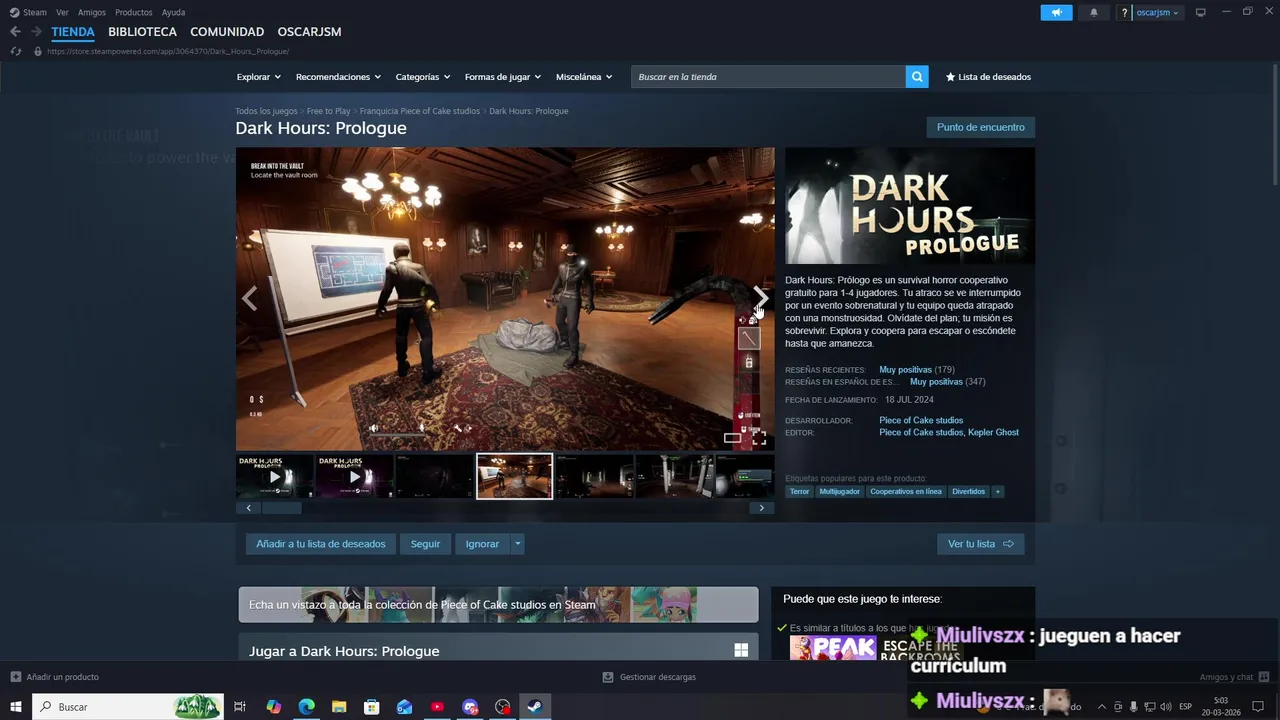
Task: Select the Divertidos tag
Action: pyautogui.click(x=968, y=492)
